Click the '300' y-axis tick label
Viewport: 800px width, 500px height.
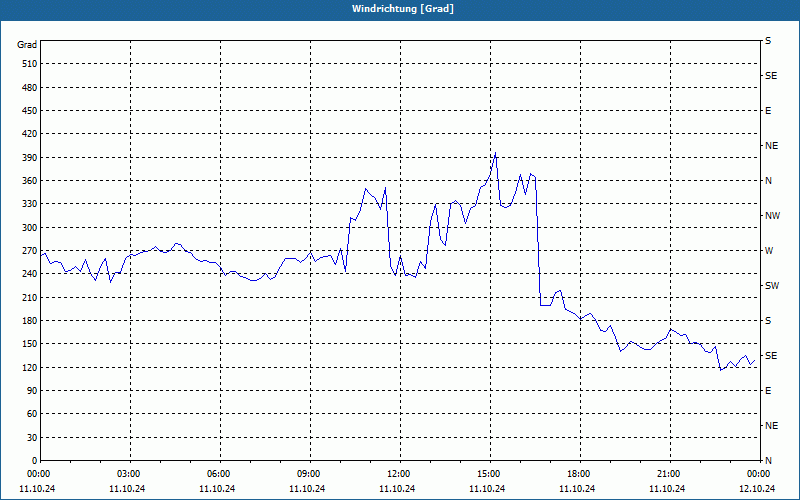click(30, 227)
